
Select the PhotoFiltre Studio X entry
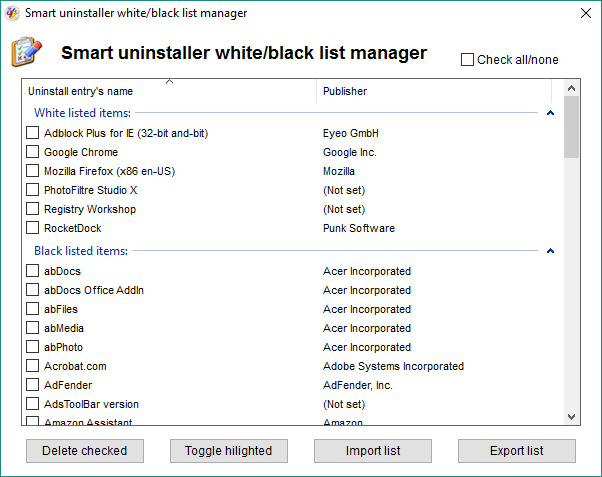coord(91,190)
